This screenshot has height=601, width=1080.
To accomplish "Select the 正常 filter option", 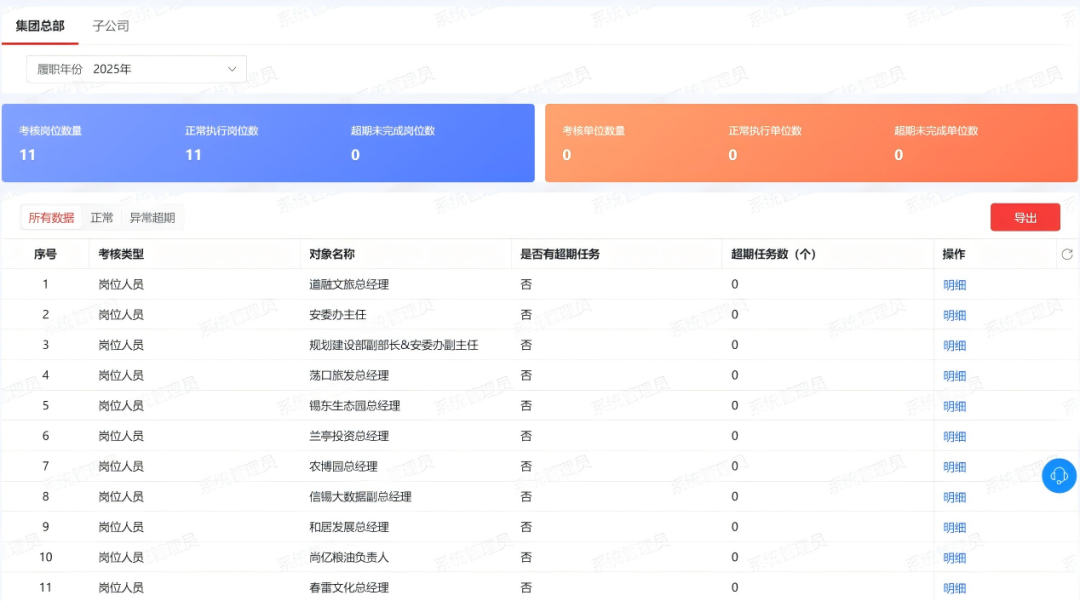I will click(102, 218).
